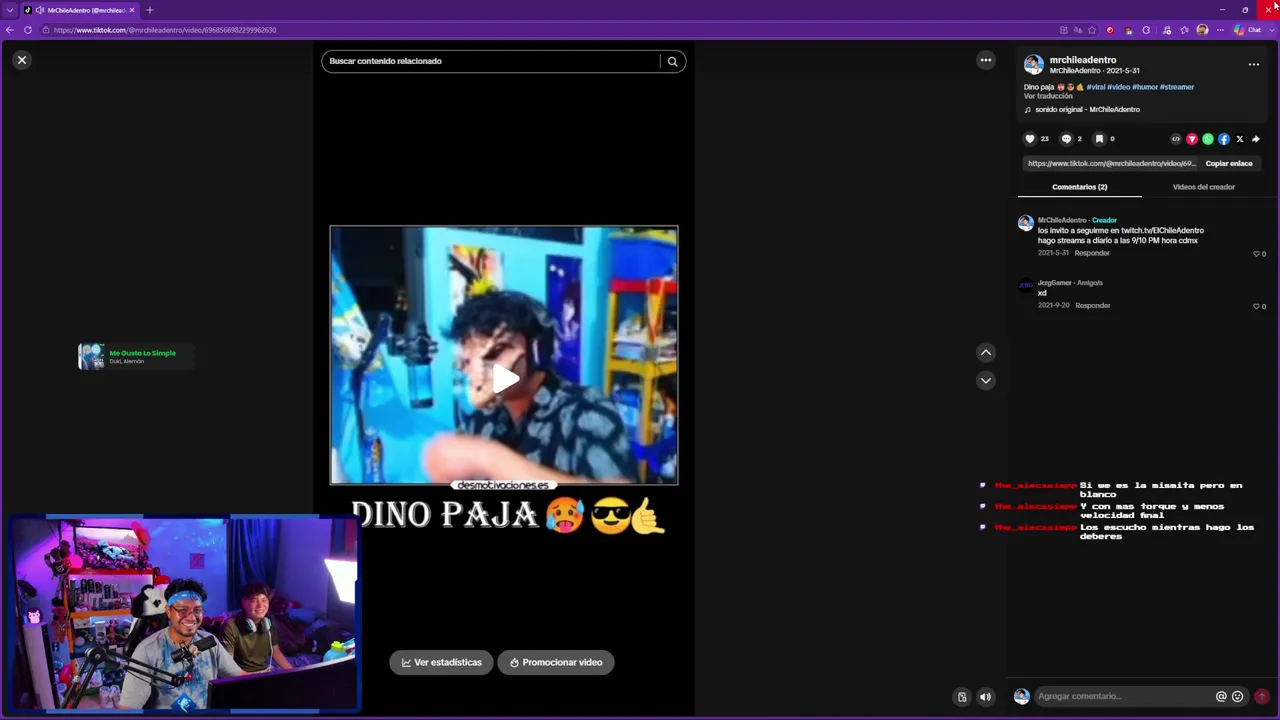The height and width of the screenshot is (720, 1280).
Task: Share the video to X
Action: [1240, 139]
